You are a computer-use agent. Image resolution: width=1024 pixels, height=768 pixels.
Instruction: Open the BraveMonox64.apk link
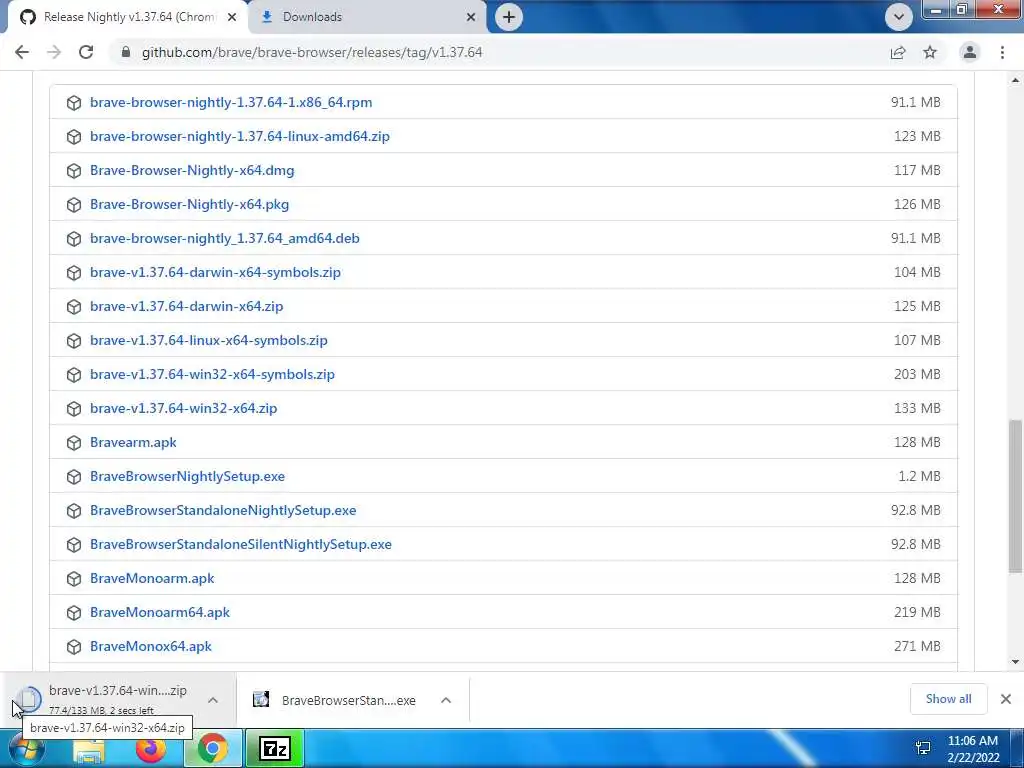(x=151, y=646)
